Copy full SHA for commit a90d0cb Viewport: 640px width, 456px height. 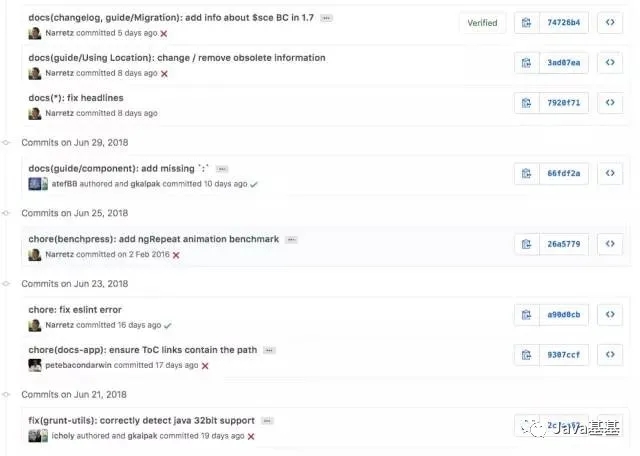(x=527, y=314)
